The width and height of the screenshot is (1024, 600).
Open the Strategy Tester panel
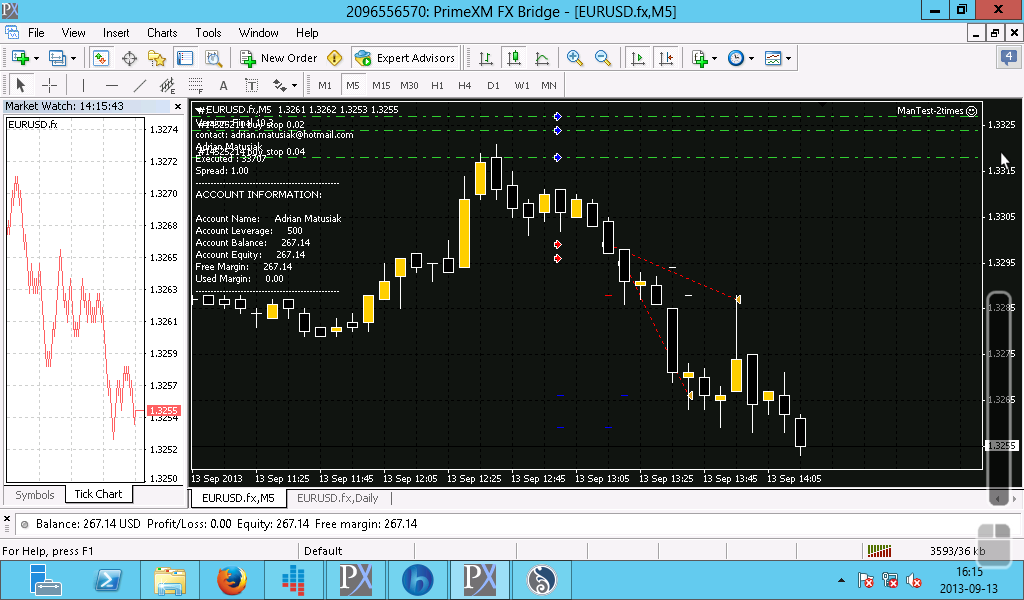(x=212, y=58)
